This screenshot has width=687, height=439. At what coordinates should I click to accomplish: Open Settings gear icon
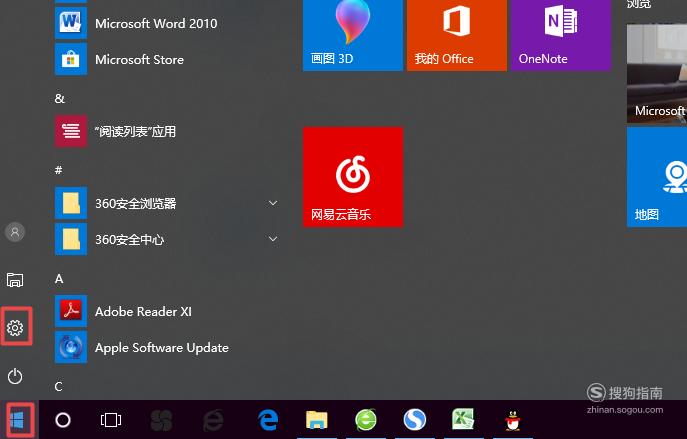click(15, 327)
